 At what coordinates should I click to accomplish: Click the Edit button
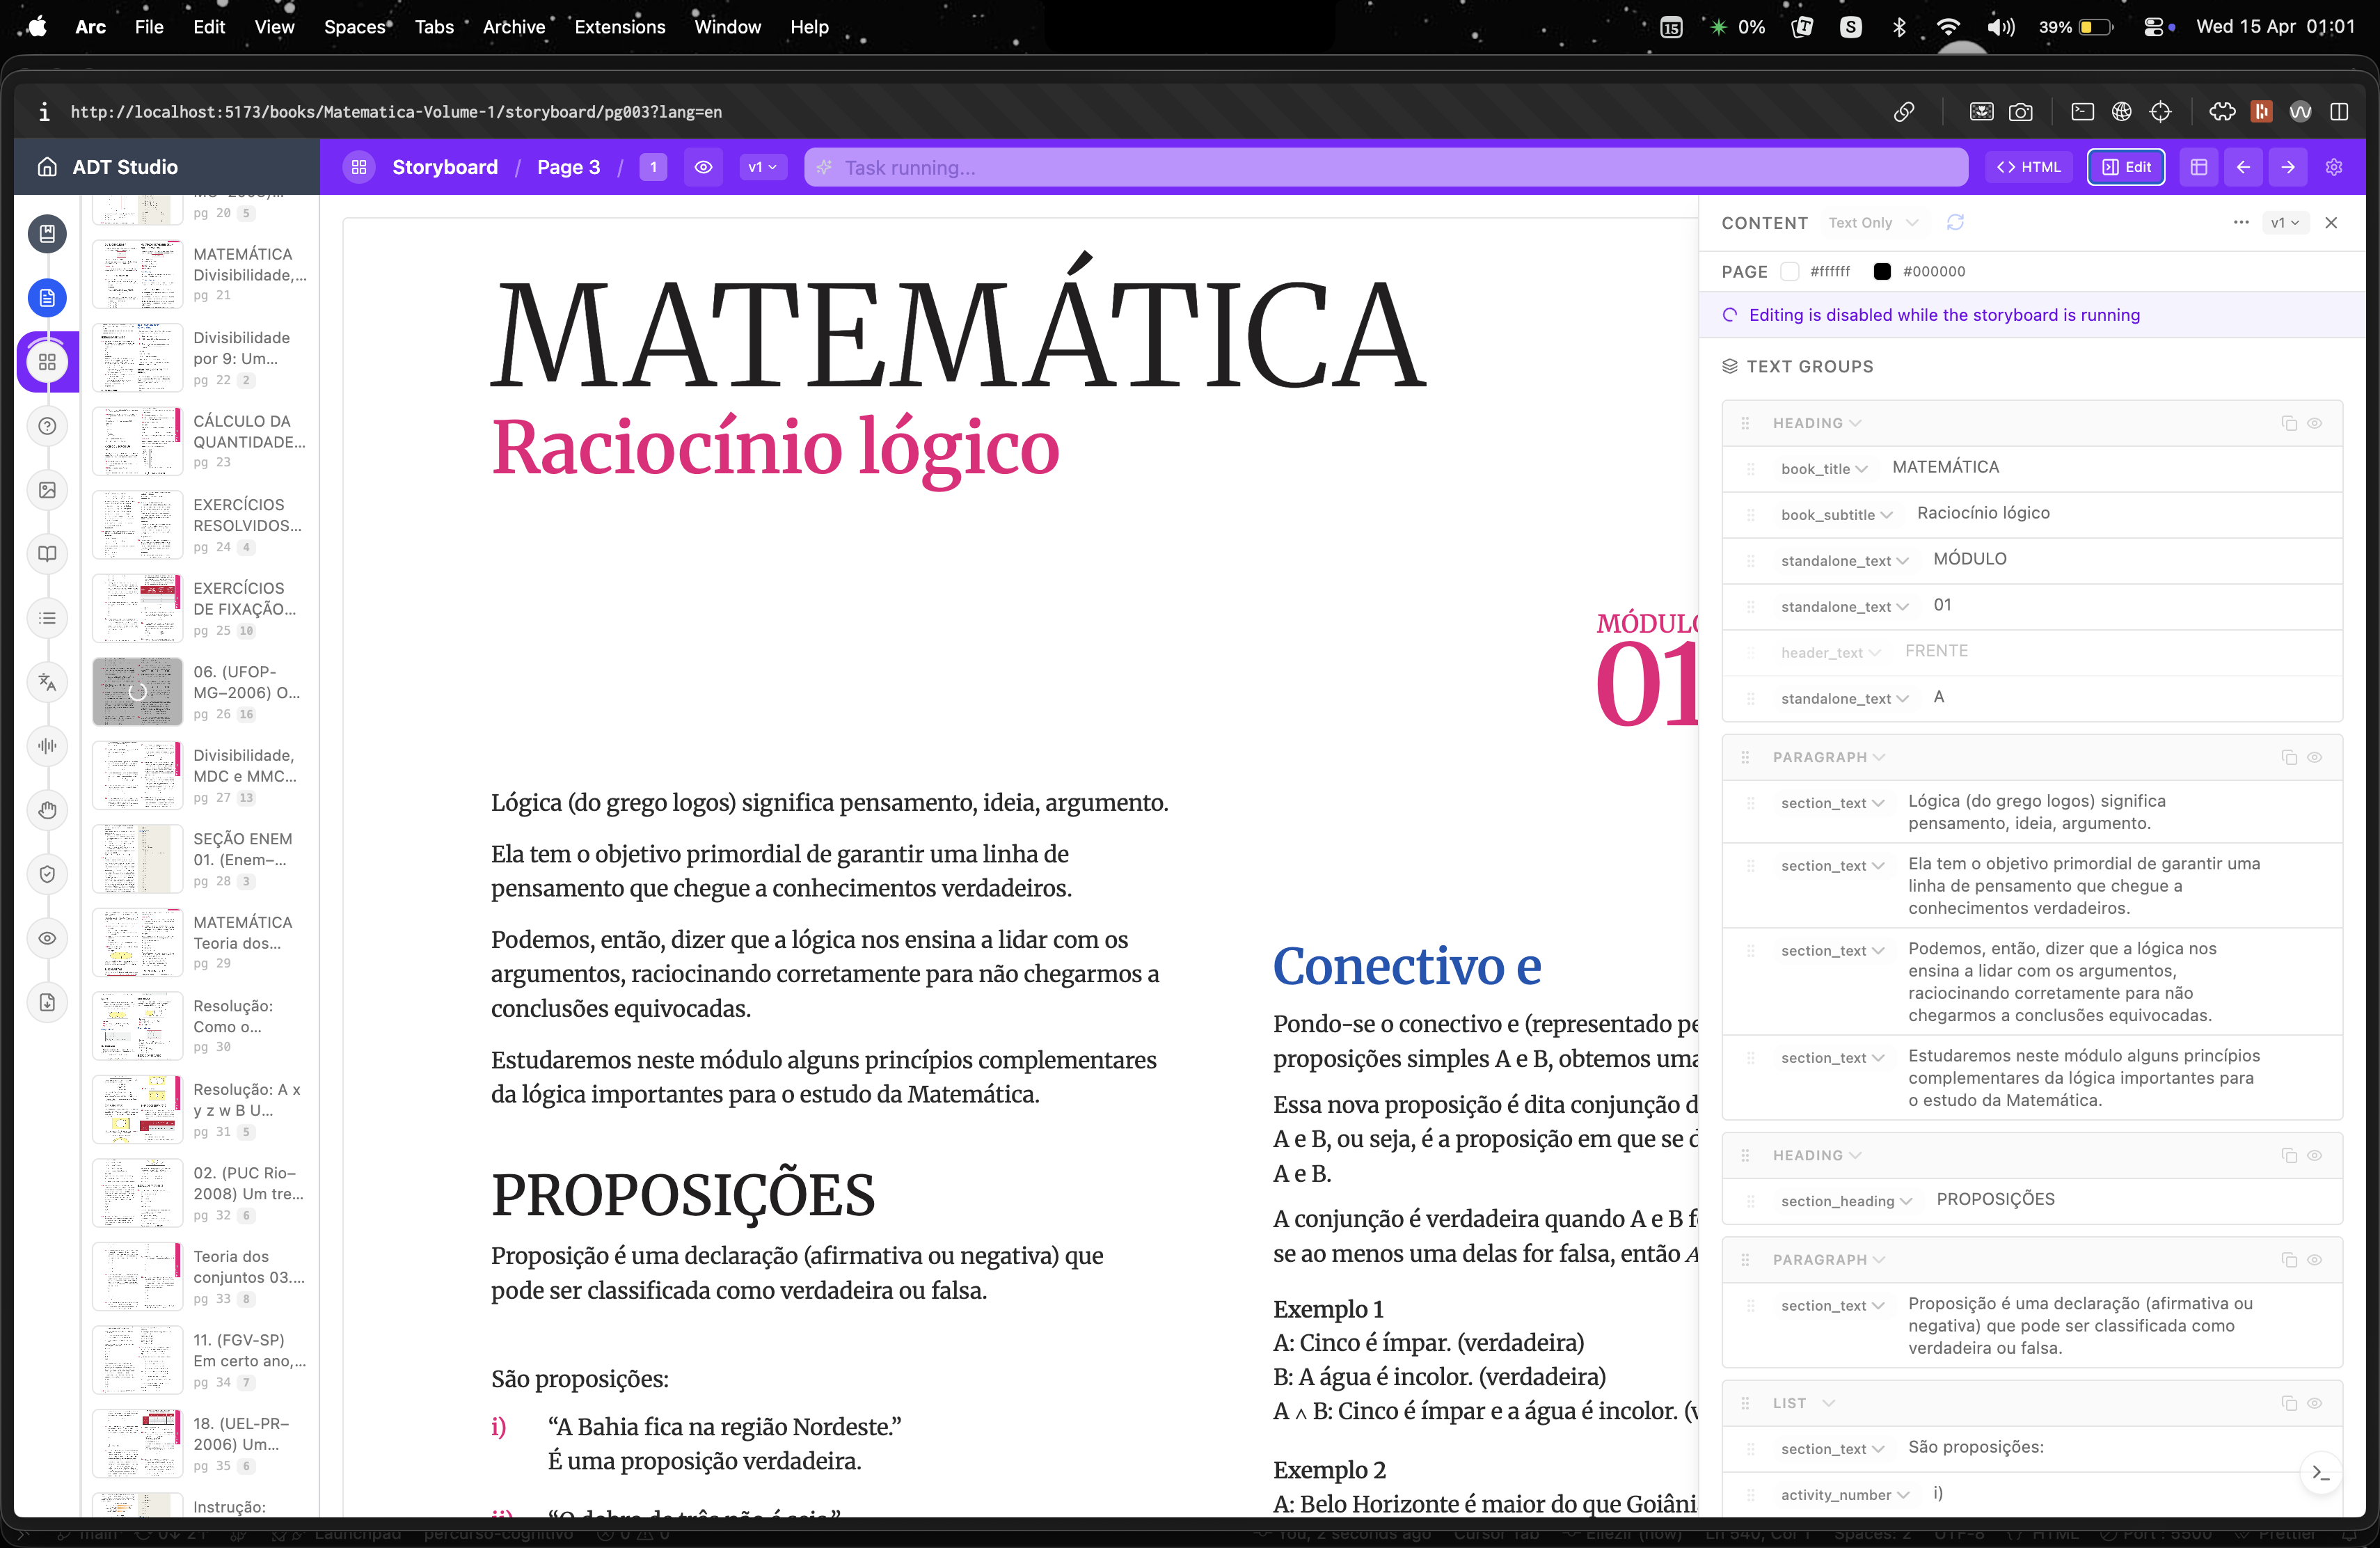(2126, 167)
